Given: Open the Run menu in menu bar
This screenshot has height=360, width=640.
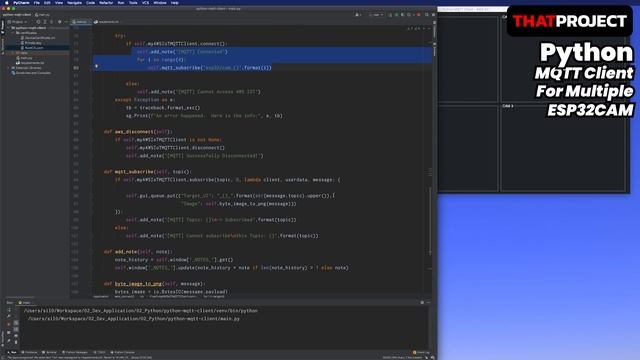Looking at the screenshot, I should pyautogui.click(x=121, y=2).
